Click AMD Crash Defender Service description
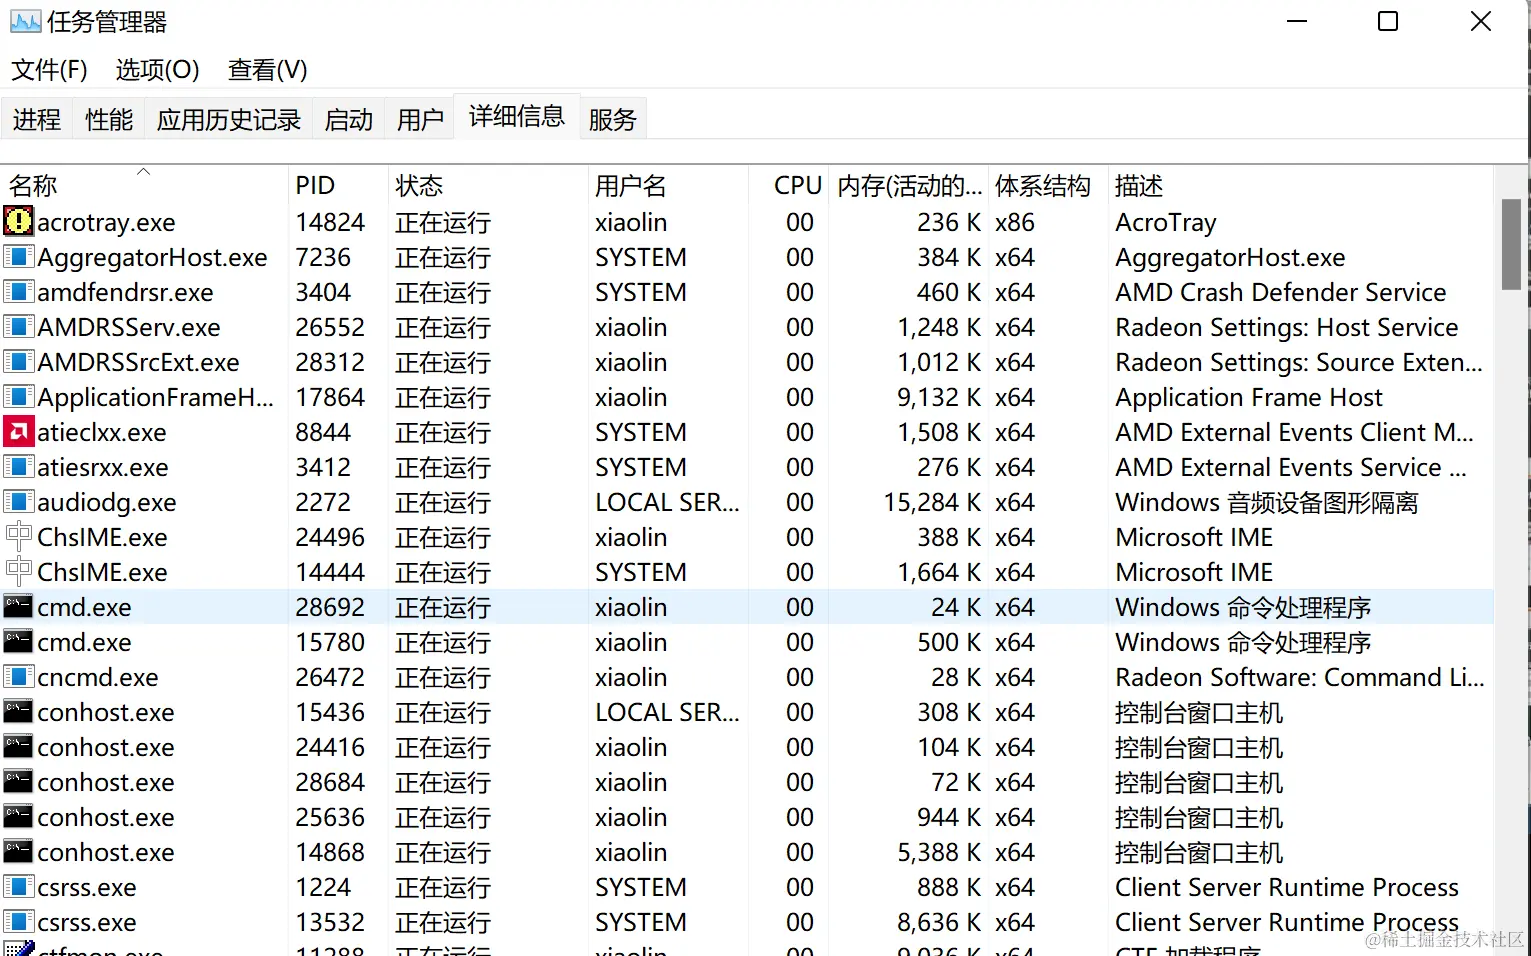 pos(1281,292)
